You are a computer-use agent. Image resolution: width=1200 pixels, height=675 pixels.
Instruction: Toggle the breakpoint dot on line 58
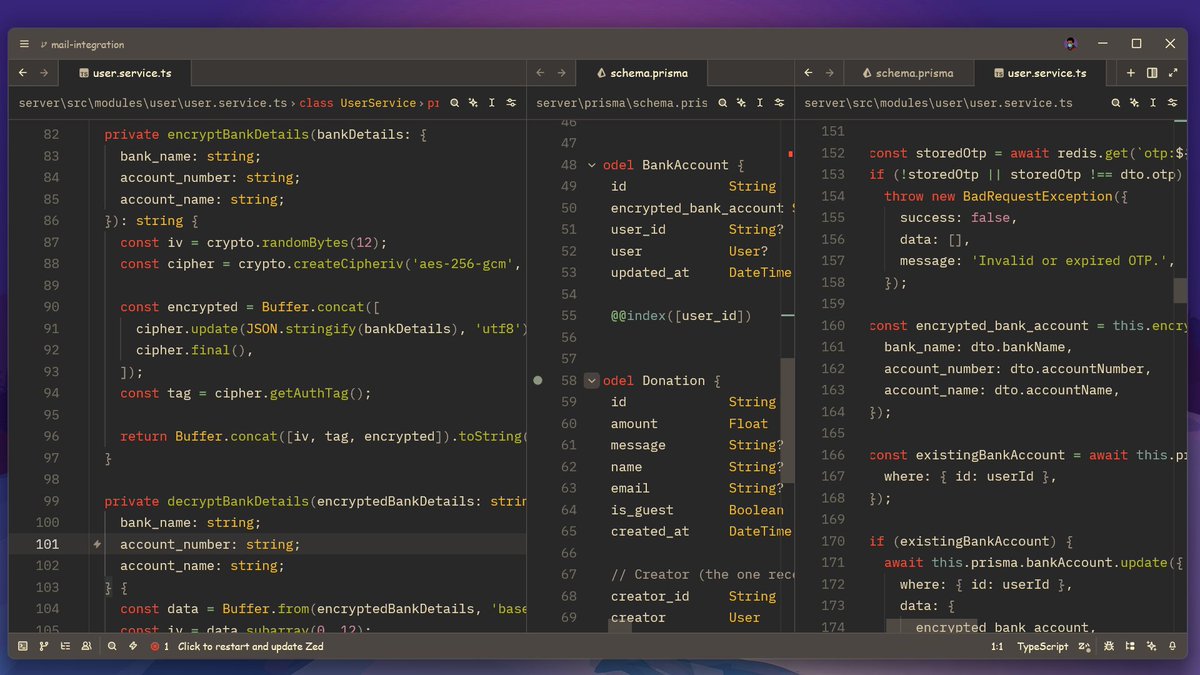click(x=538, y=381)
